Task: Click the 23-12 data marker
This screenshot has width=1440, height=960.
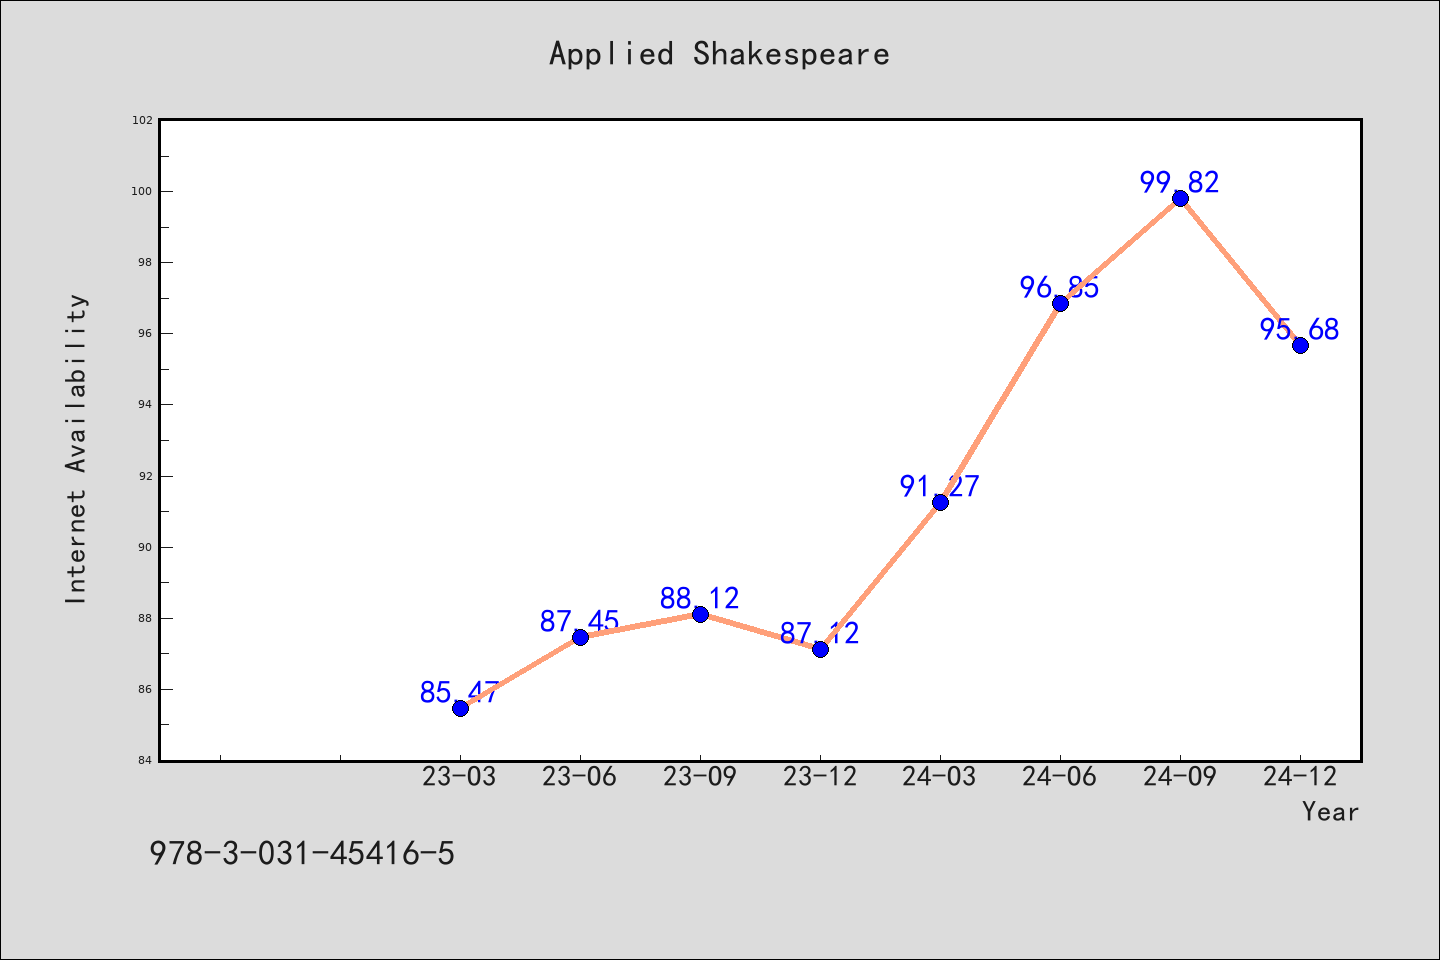Action: [x=820, y=649]
